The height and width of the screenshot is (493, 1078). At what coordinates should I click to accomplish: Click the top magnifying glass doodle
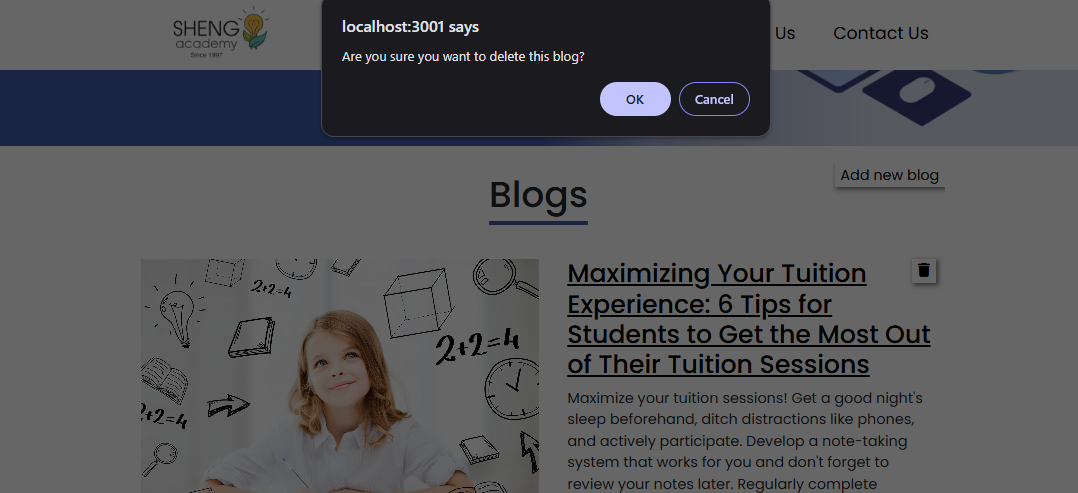tap(496, 275)
